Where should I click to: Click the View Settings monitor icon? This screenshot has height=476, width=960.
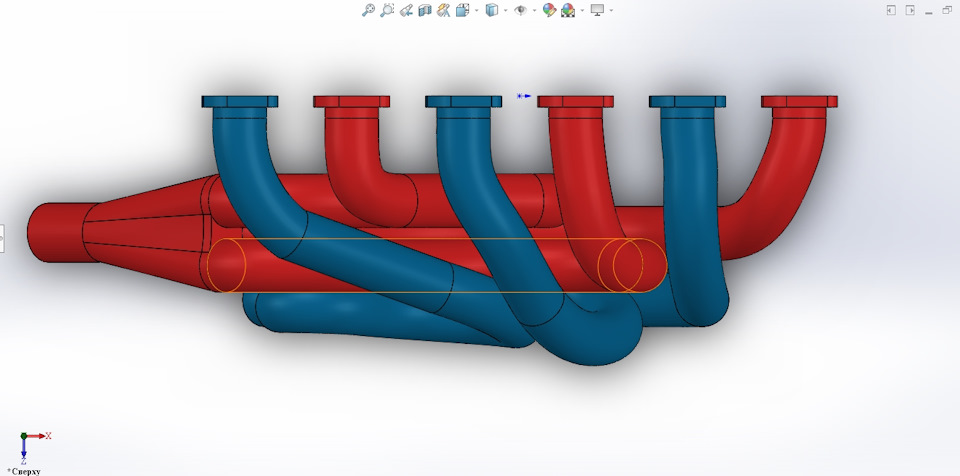pyautogui.click(x=597, y=10)
